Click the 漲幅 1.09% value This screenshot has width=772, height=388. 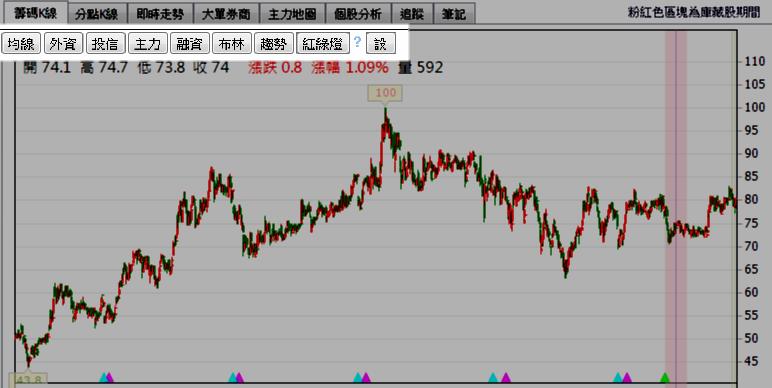350,67
